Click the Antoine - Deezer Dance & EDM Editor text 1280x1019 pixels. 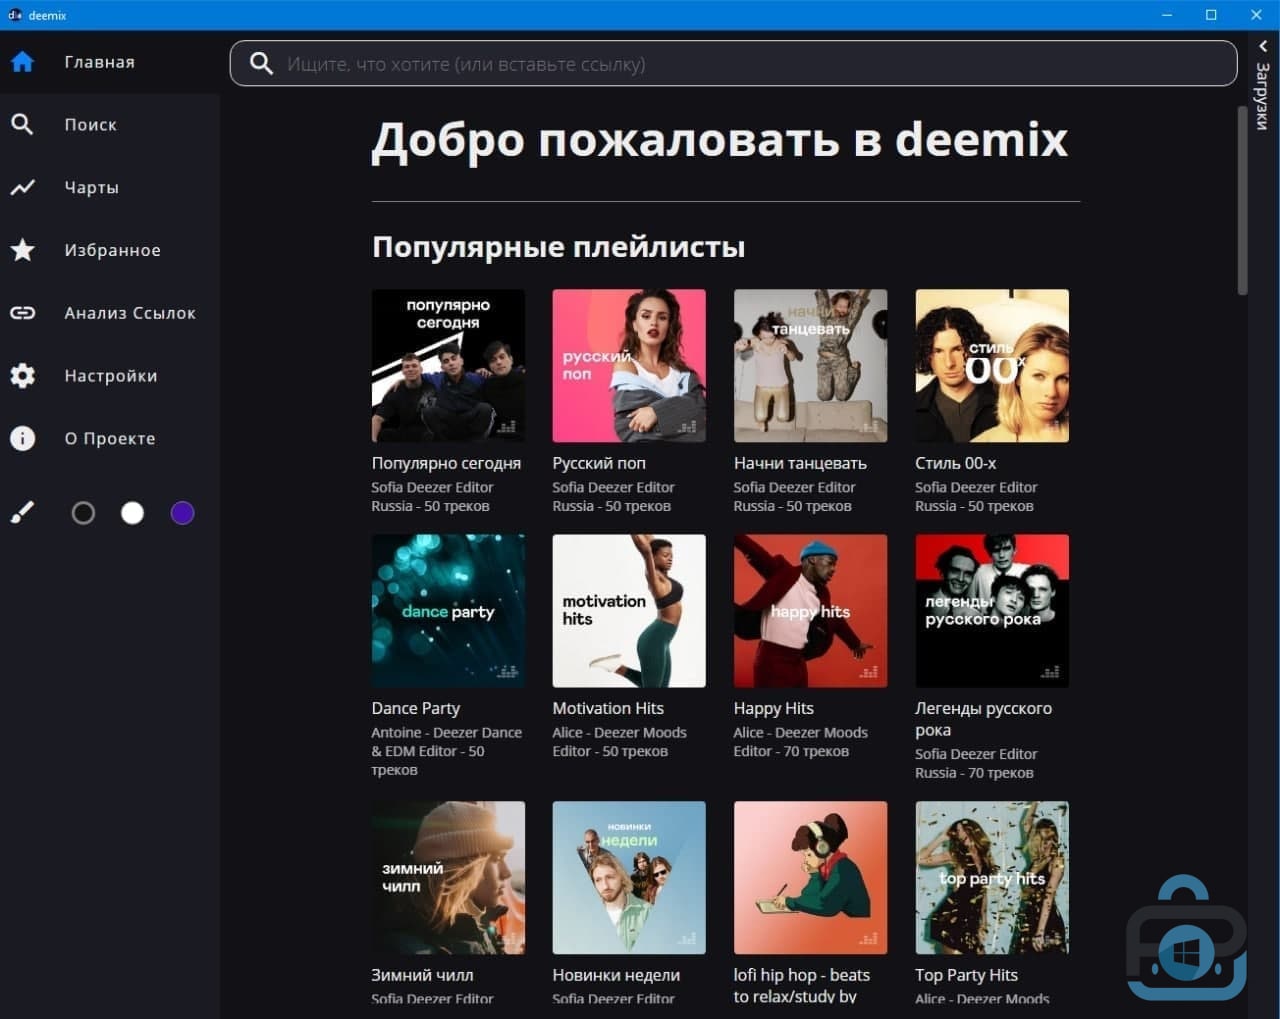click(x=446, y=751)
